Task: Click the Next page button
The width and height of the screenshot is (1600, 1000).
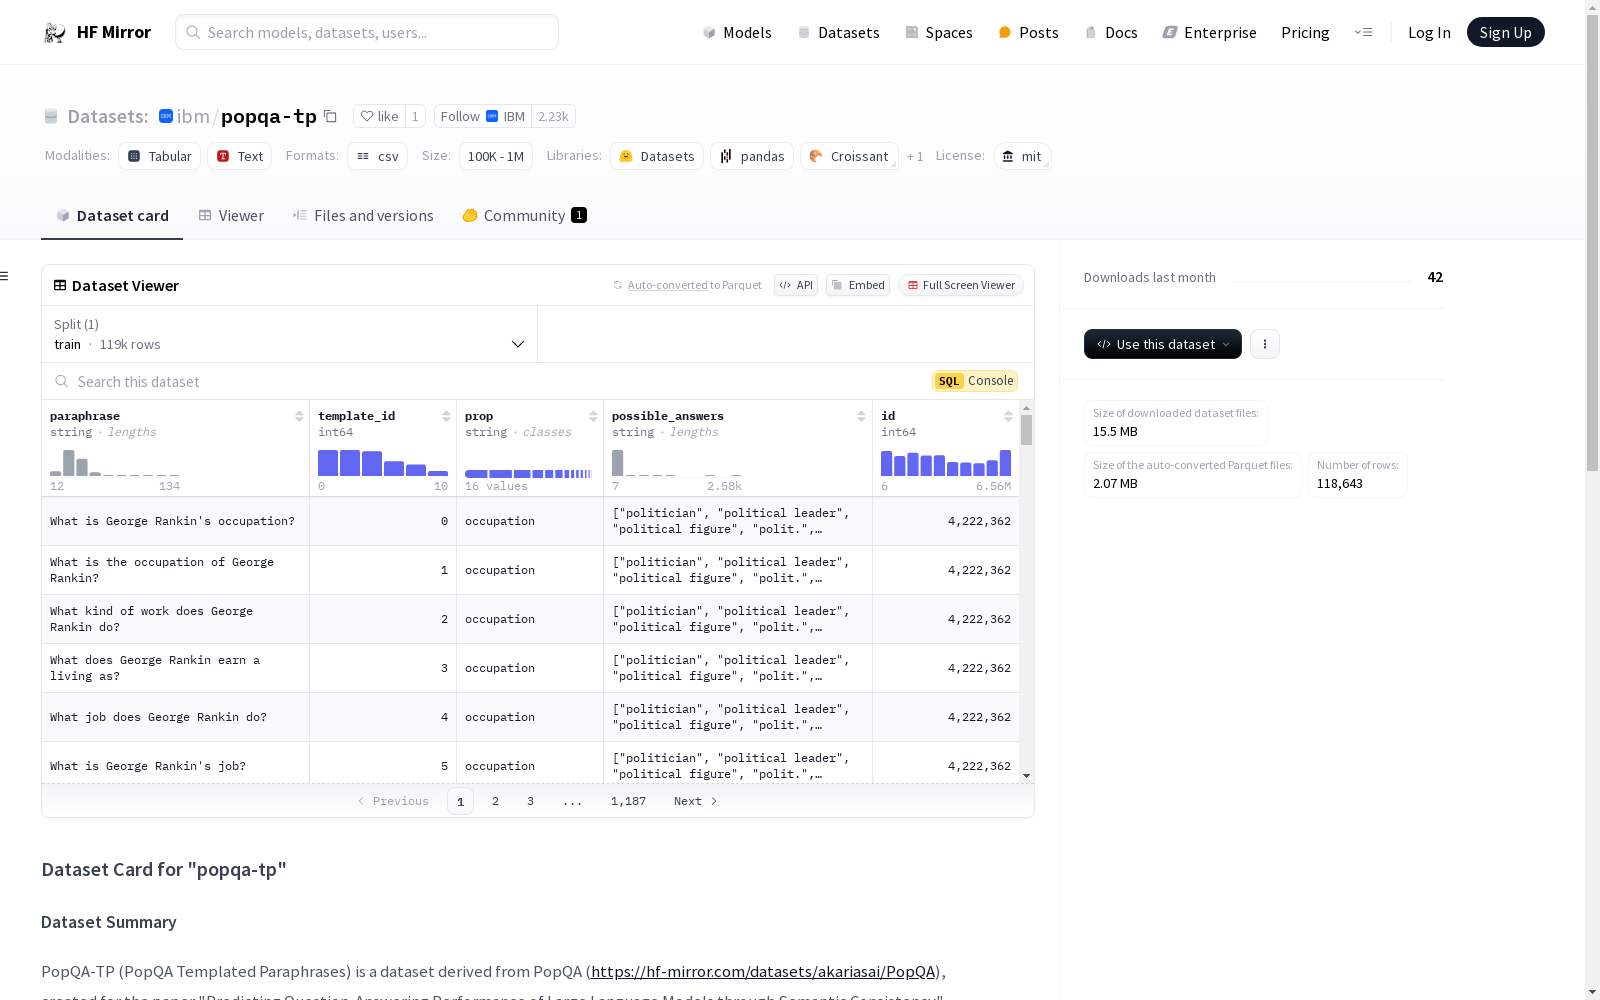Action: click(695, 801)
